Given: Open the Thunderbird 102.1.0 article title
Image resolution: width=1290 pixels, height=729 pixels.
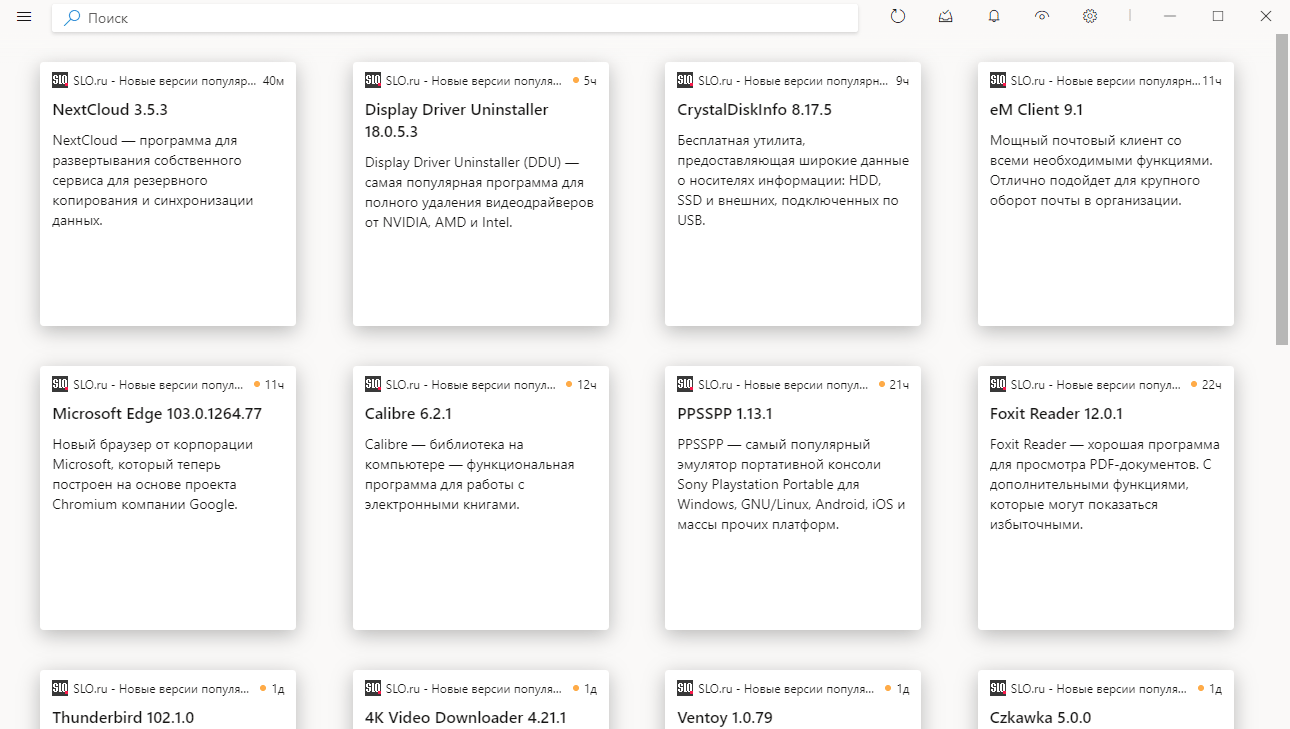Looking at the screenshot, I should point(123,717).
